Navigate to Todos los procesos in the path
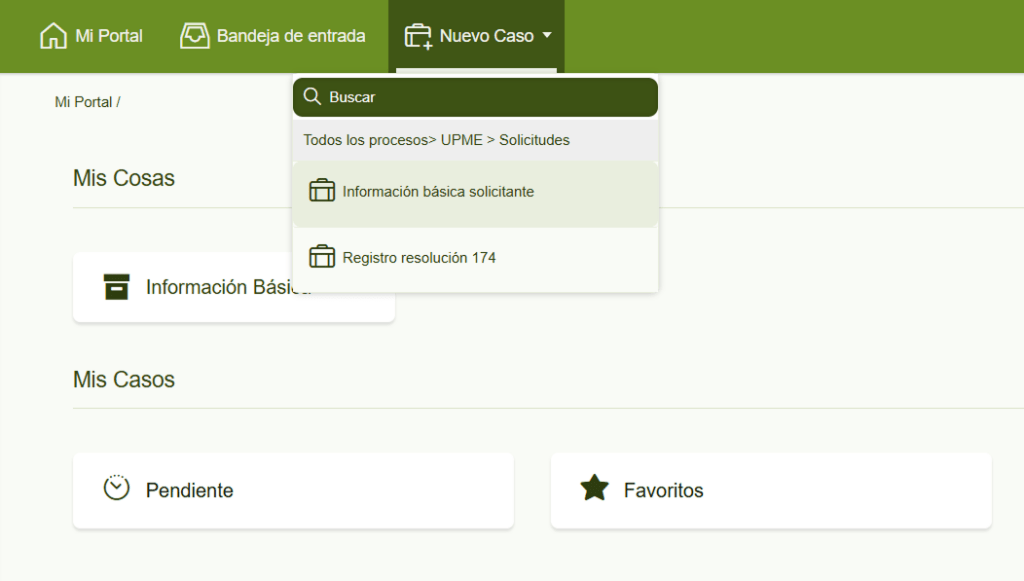The height and width of the screenshot is (581, 1024). coord(365,140)
